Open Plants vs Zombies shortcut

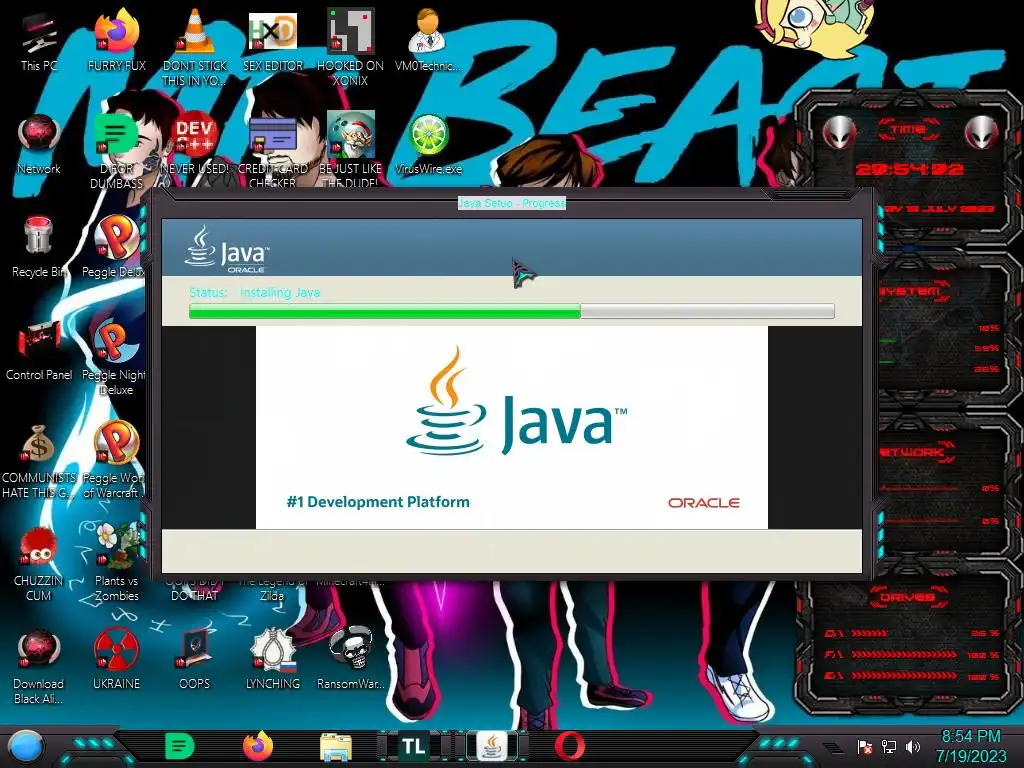coord(116,563)
